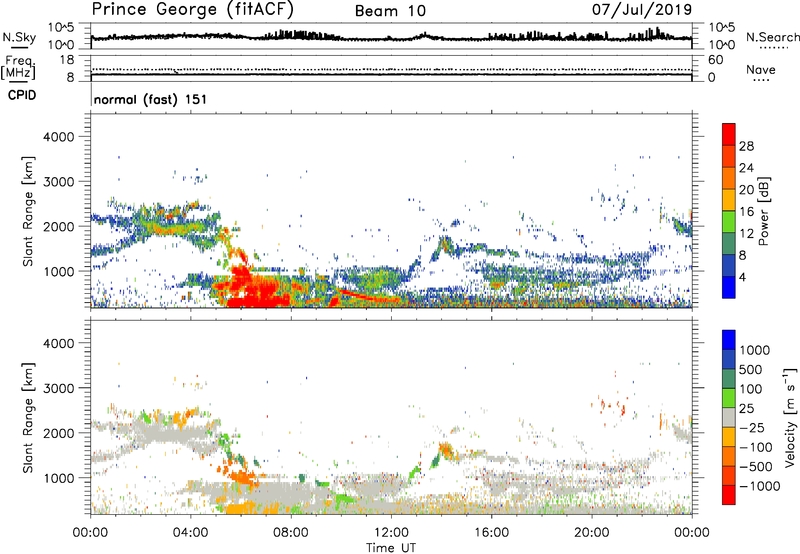The width and height of the screenshot is (800, 554).
Task: Click "500" on the velocity colorbar
Action: coord(750,370)
